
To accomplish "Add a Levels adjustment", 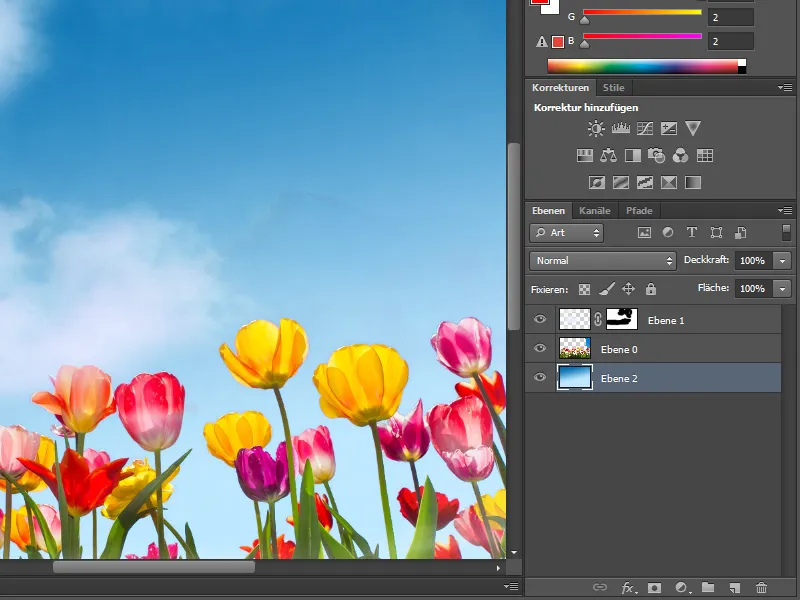I will coord(620,128).
